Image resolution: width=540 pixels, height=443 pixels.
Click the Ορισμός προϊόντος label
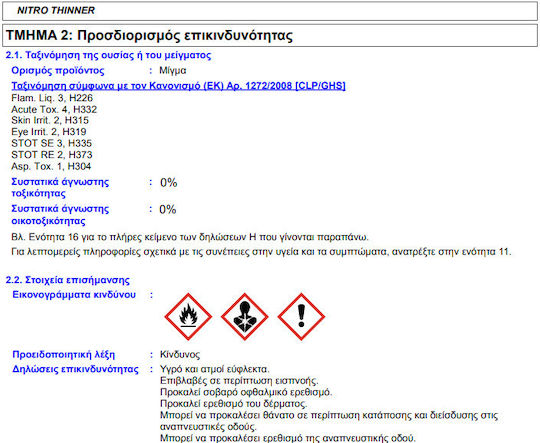pyautogui.click(x=58, y=71)
